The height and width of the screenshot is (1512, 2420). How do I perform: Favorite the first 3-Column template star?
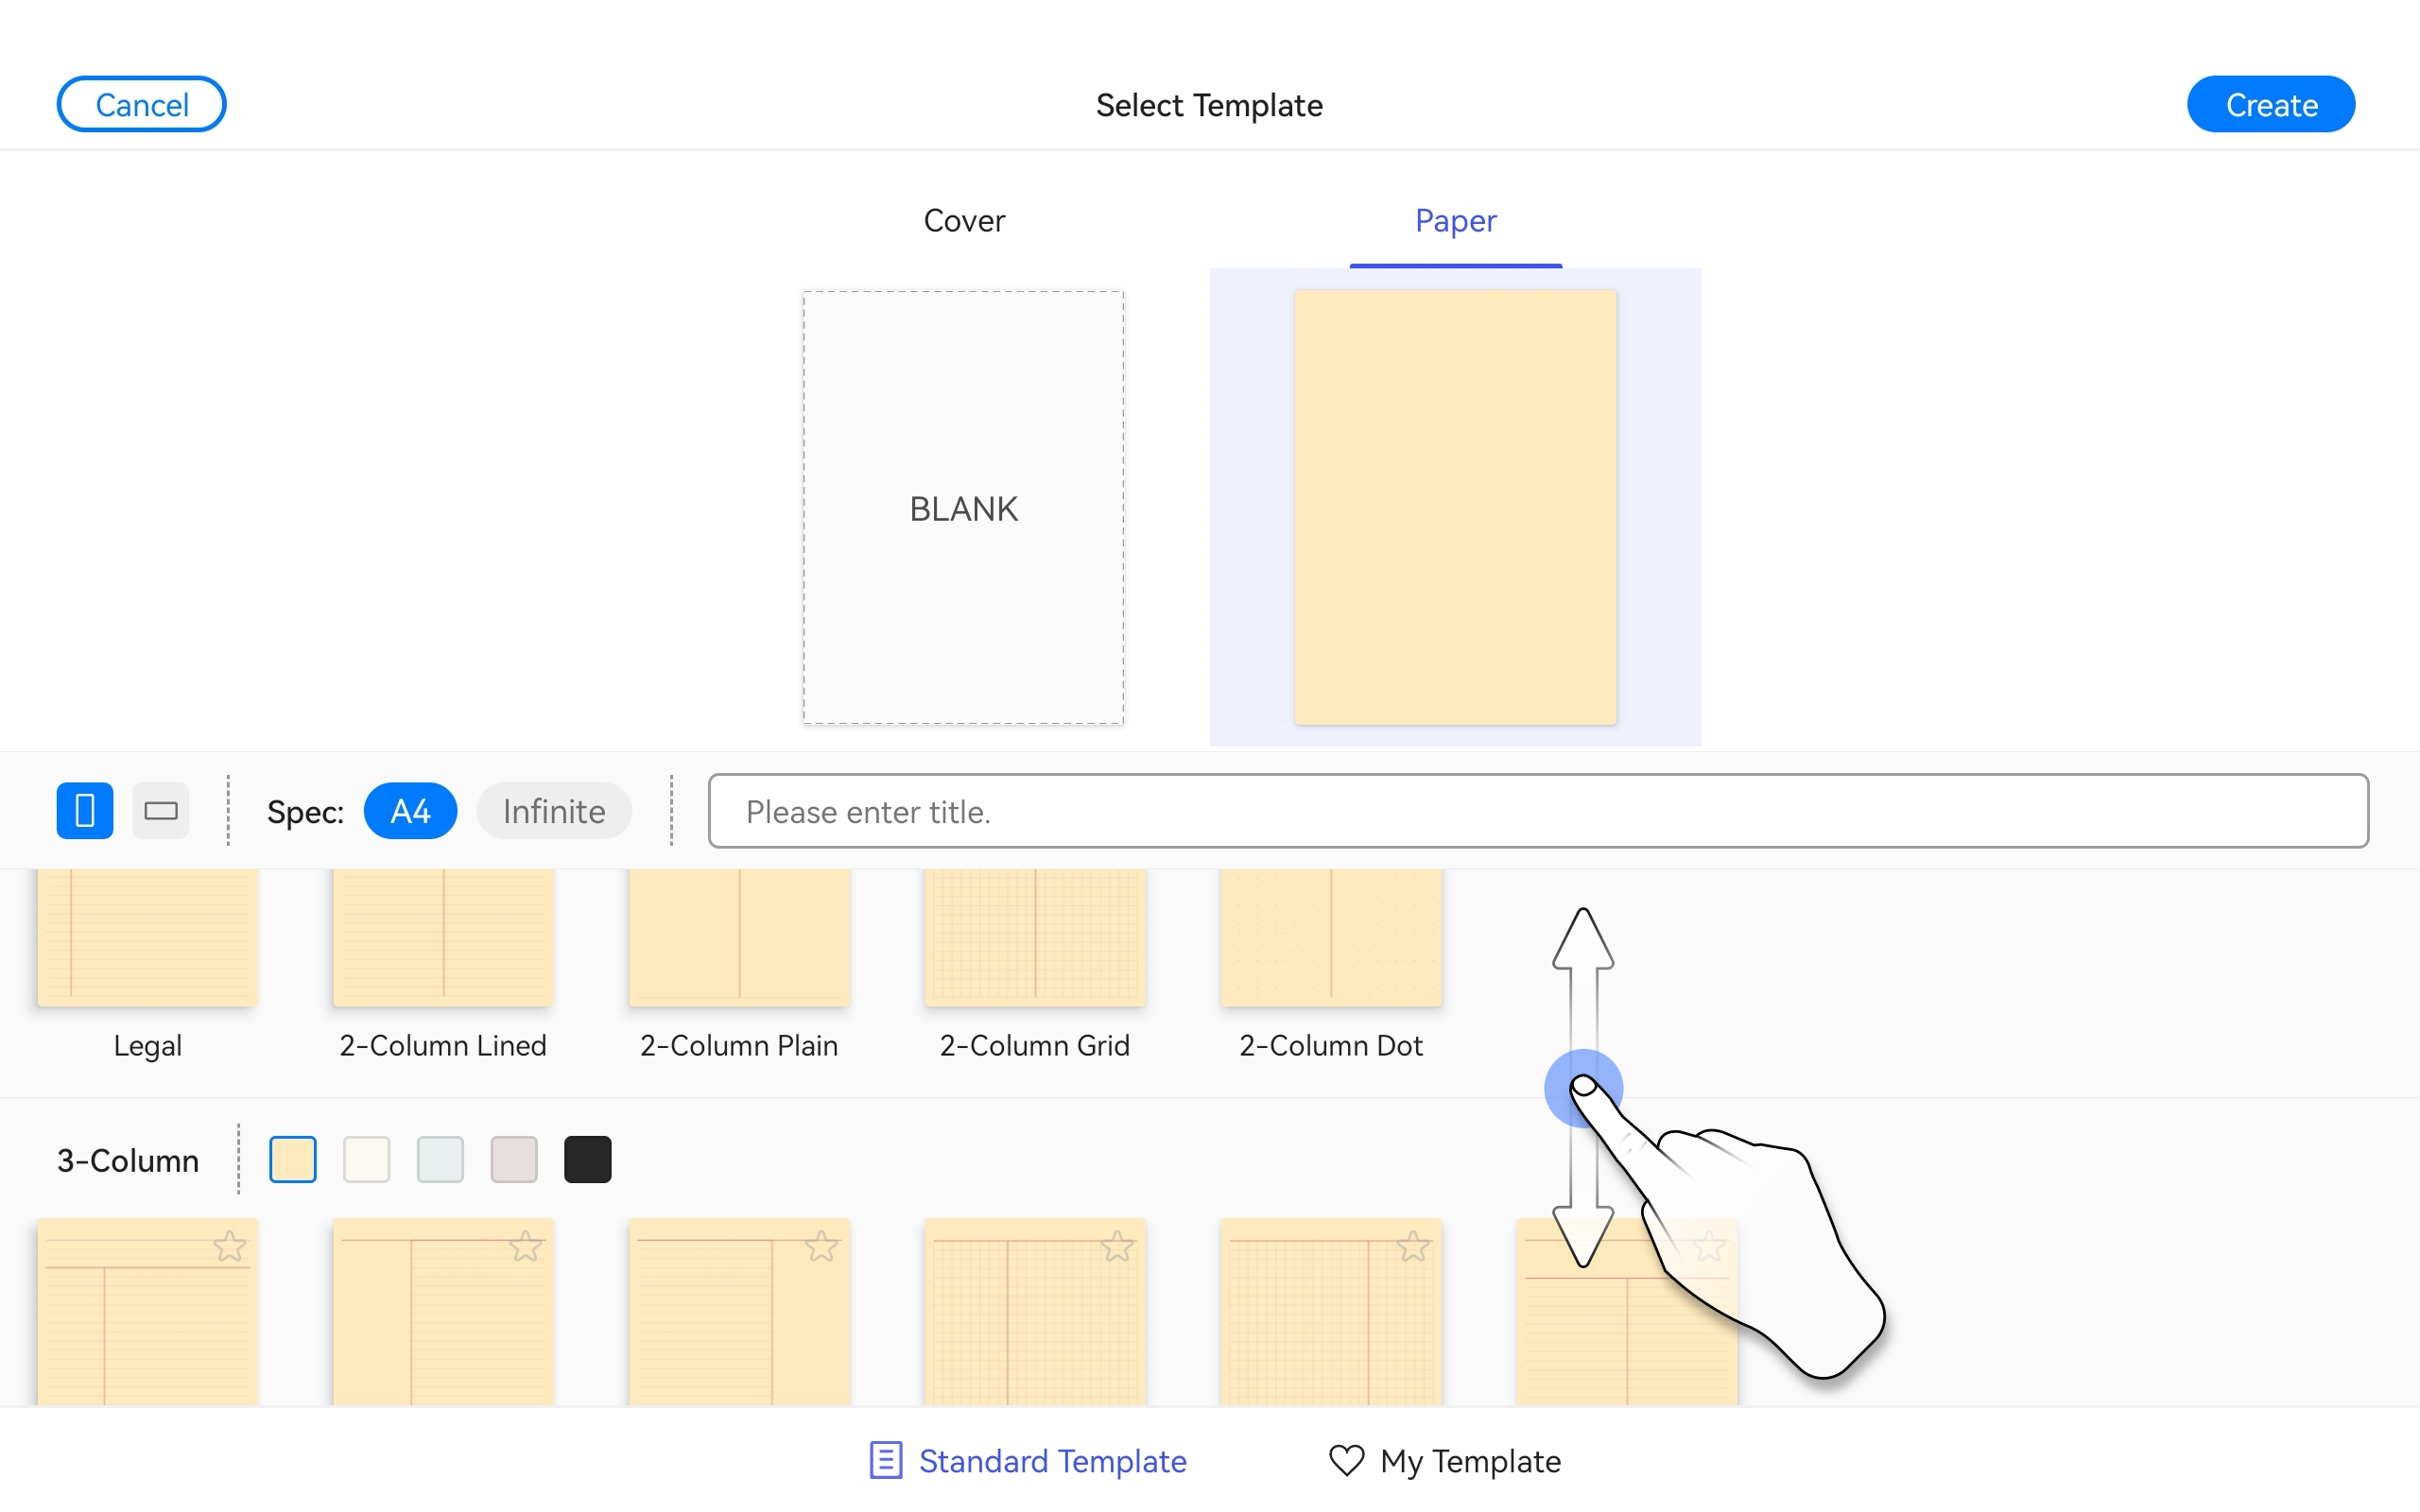click(230, 1246)
